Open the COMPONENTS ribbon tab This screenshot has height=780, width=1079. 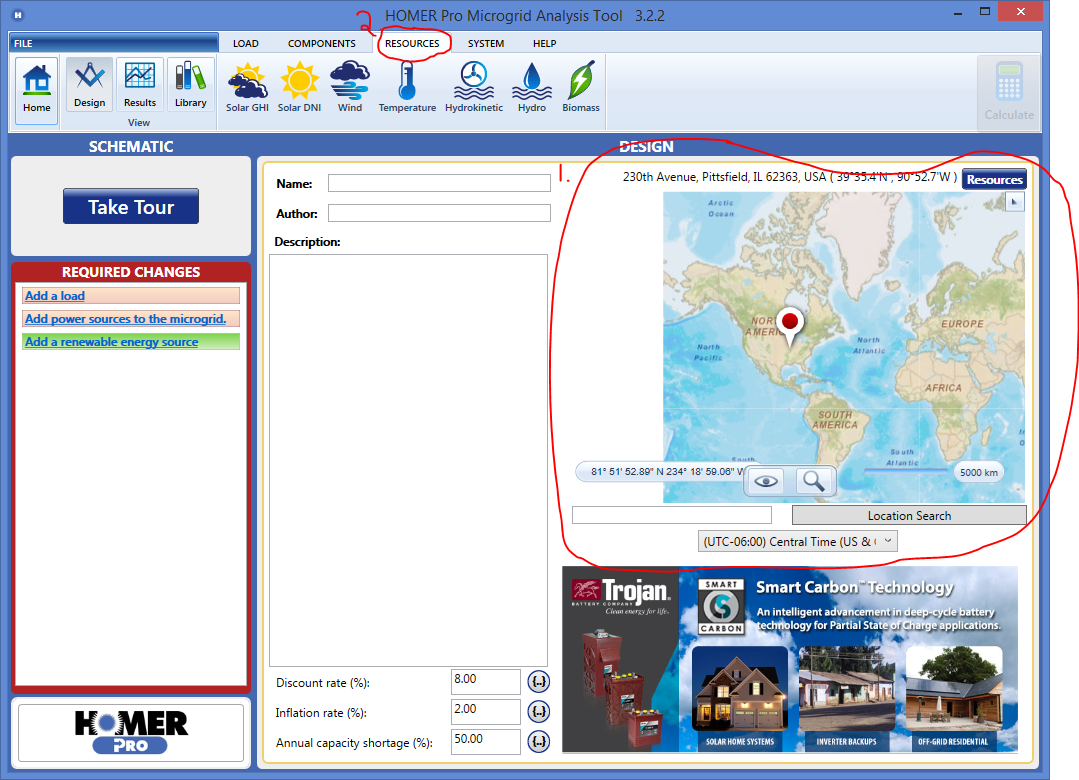tap(321, 44)
